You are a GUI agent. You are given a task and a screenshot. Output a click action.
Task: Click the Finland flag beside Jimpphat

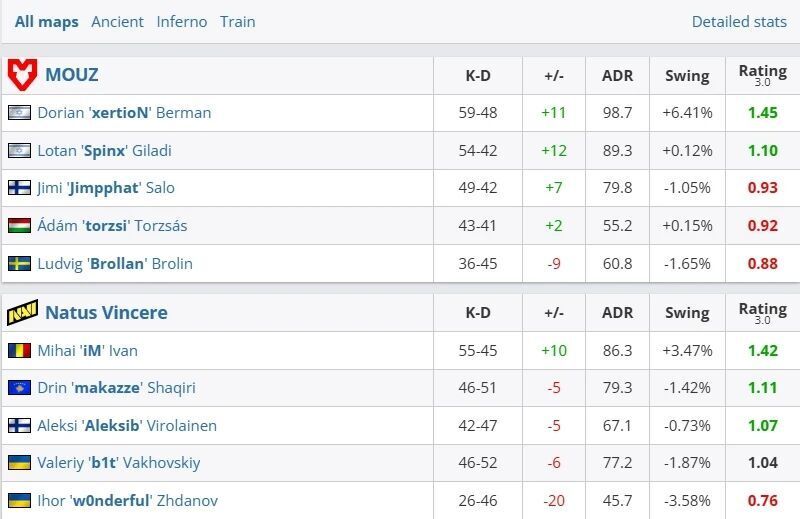click(19, 188)
